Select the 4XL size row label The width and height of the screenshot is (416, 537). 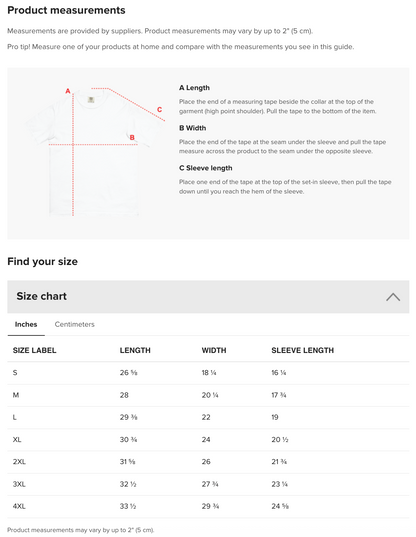click(x=19, y=506)
